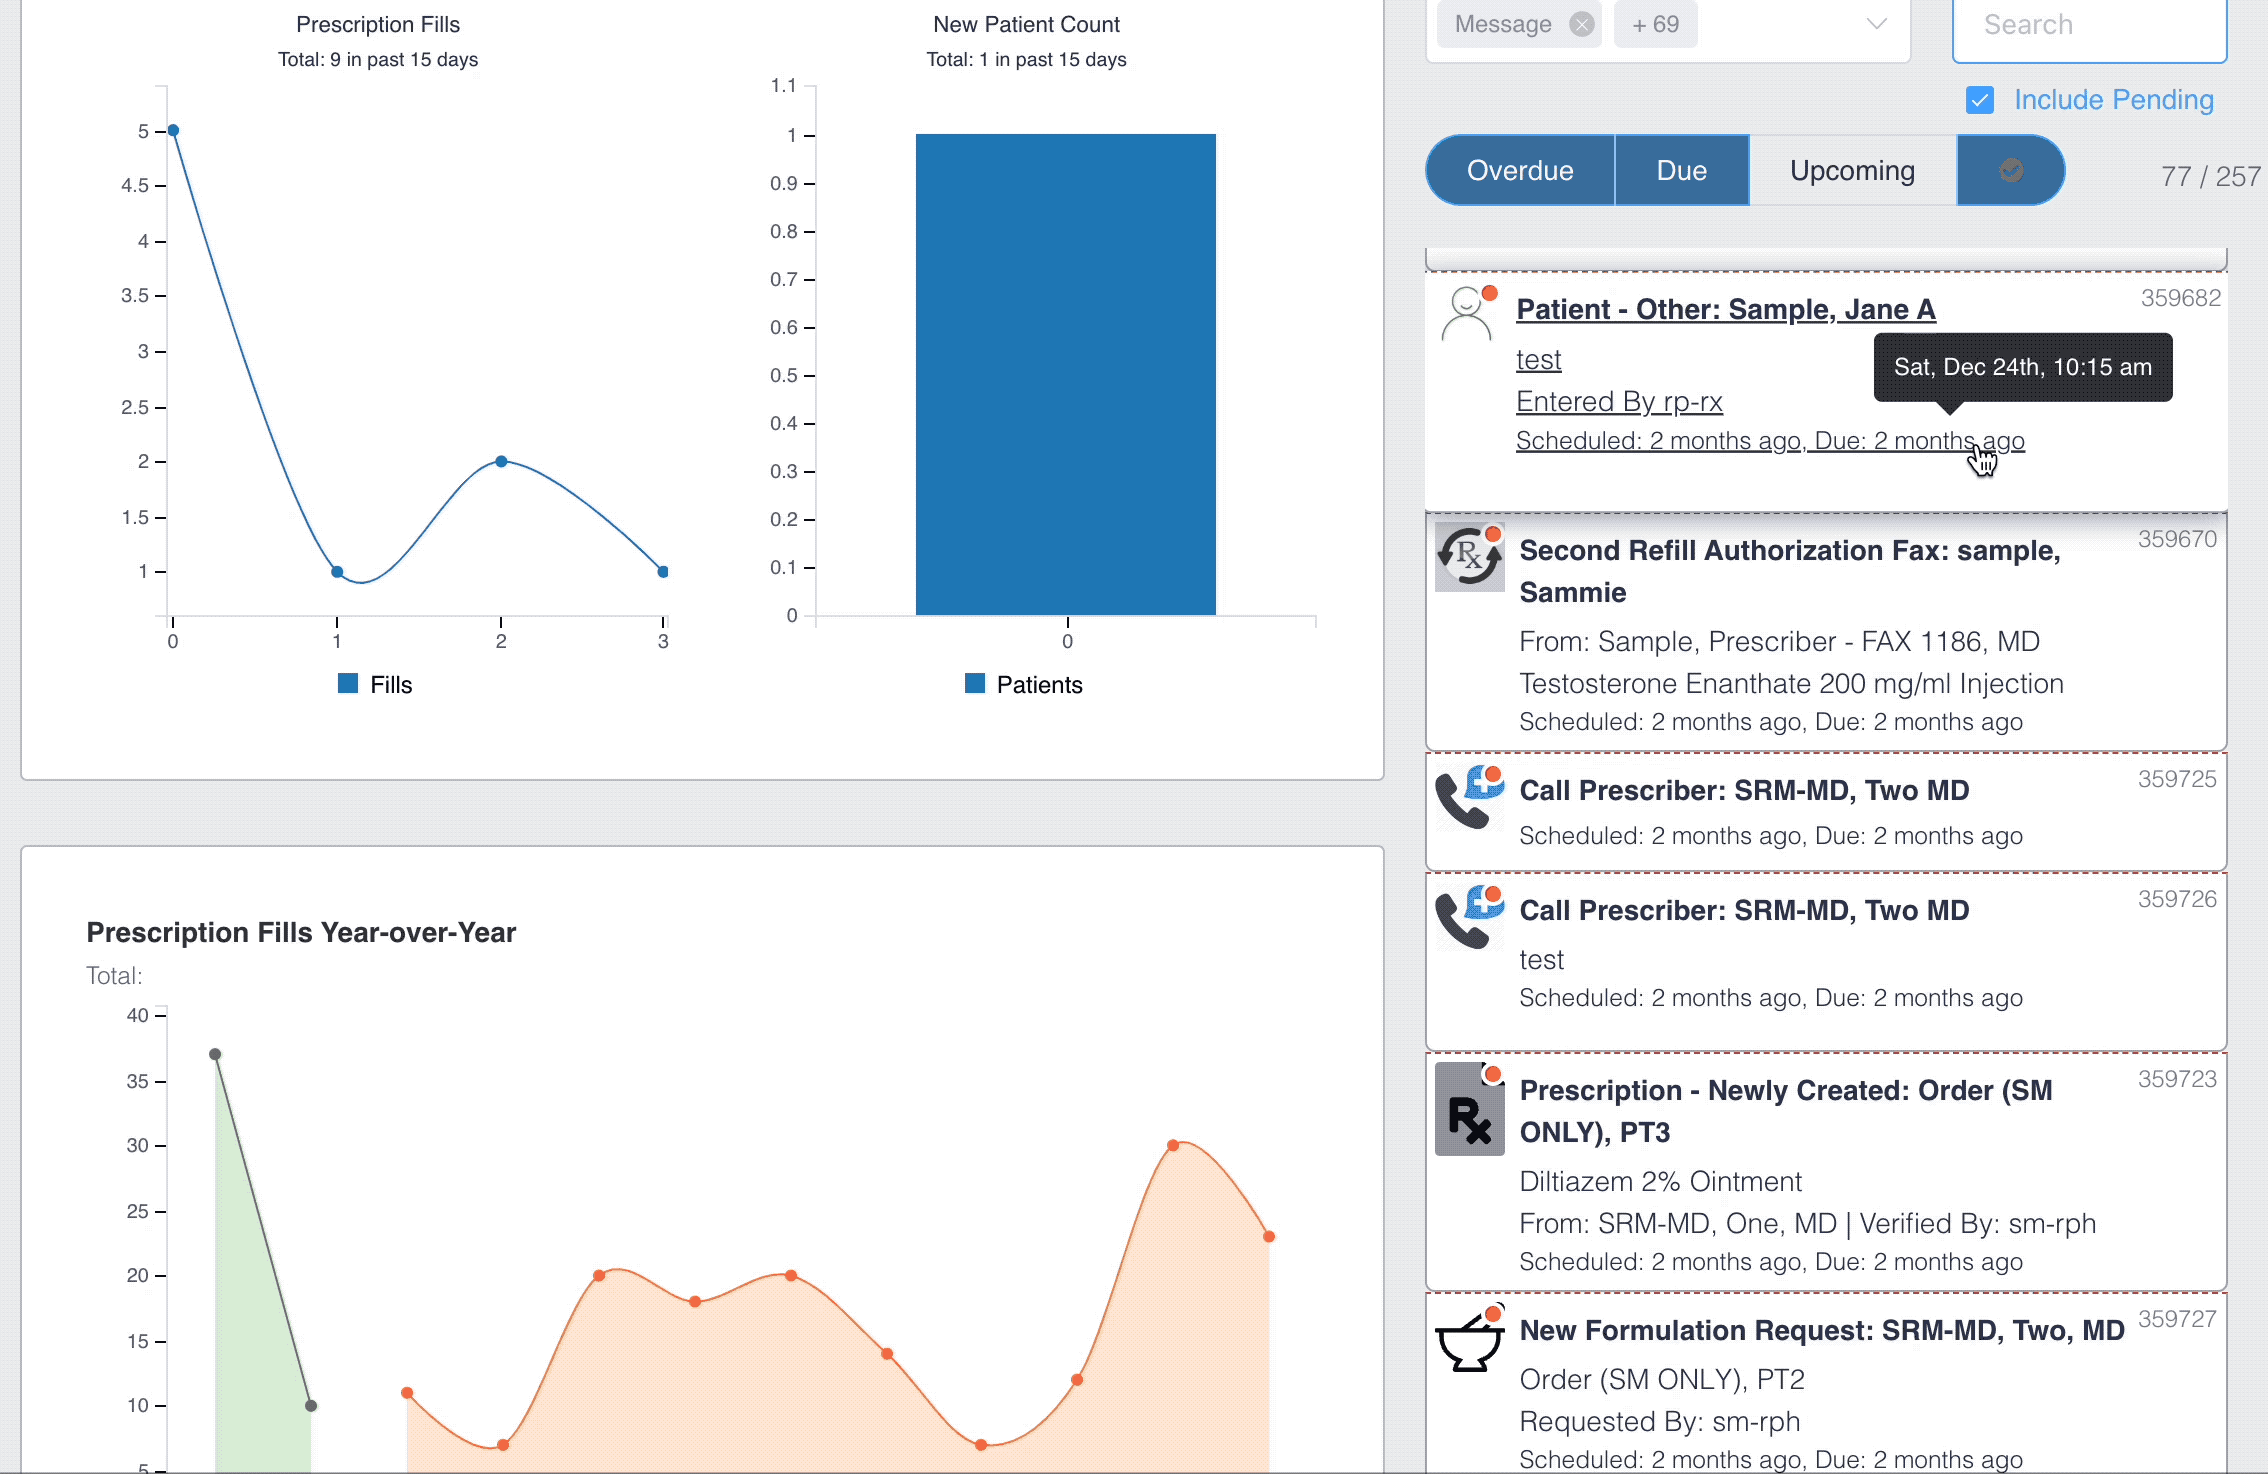Click the Rx icon for Prescription Newly Created
This screenshot has width=2268, height=1474.
[1469, 1109]
